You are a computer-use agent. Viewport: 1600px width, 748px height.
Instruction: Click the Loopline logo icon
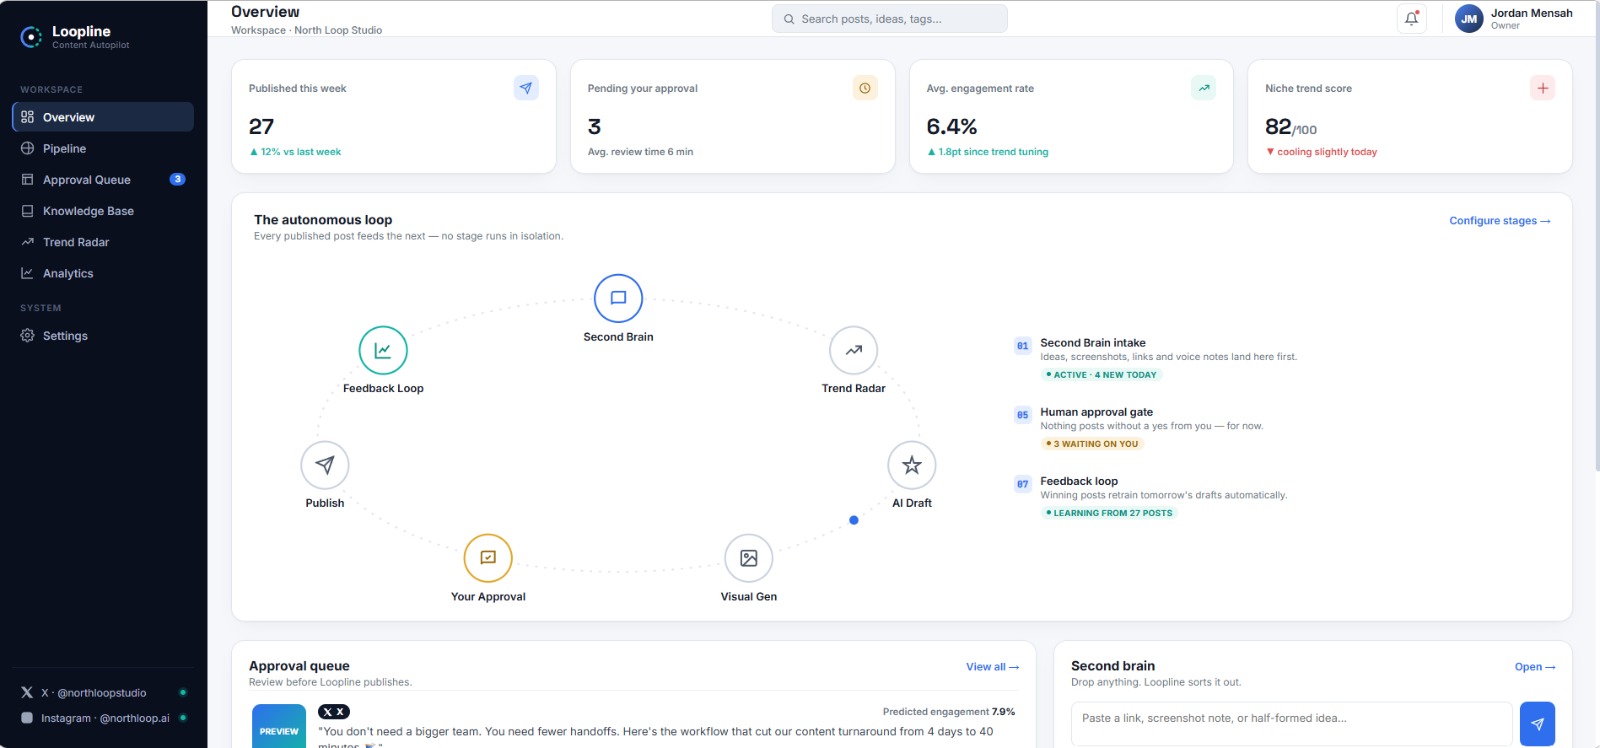click(x=32, y=37)
